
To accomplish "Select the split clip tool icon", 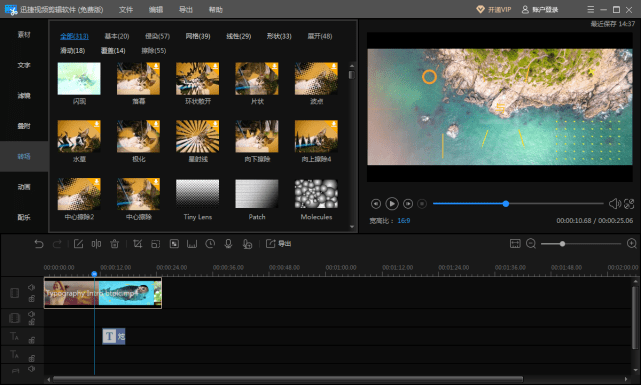I will [x=96, y=244].
